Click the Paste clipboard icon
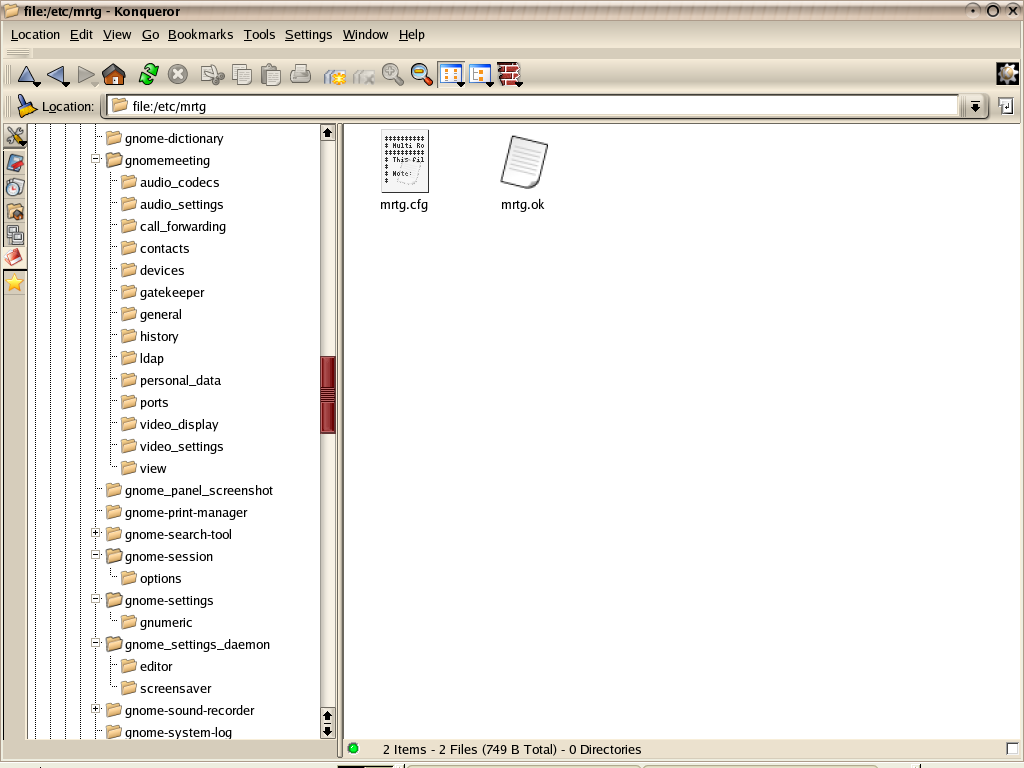 (x=270, y=74)
